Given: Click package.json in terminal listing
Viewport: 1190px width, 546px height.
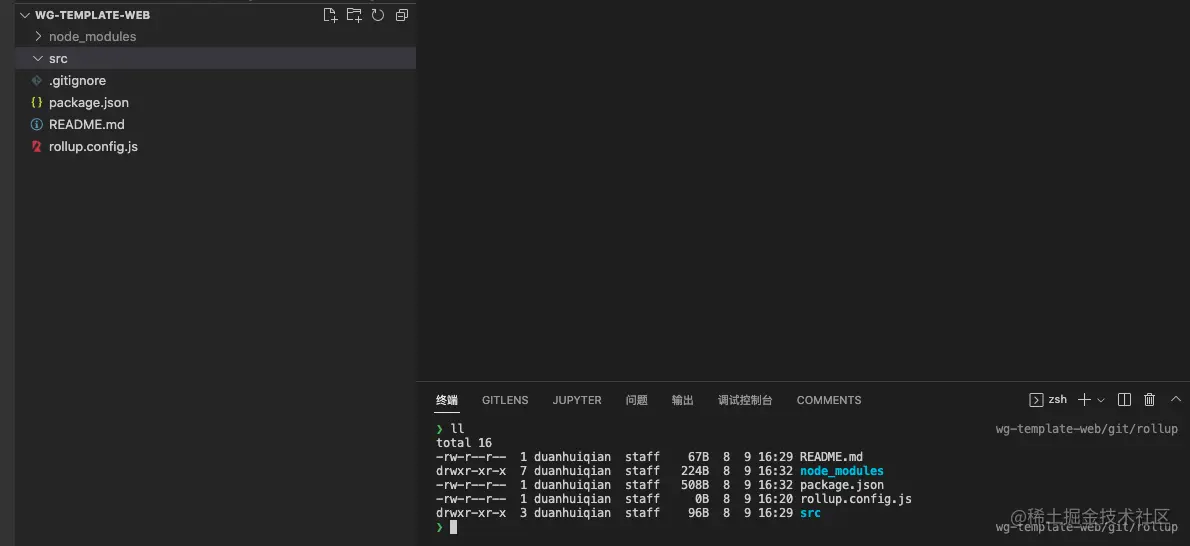Looking at the screenshot, I should (x=842, y=484).
